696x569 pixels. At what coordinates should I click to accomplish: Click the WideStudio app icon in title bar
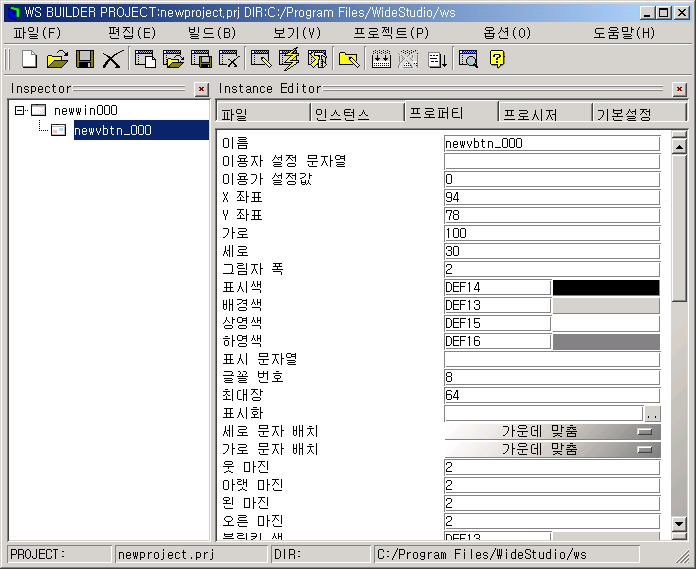point(14,13)
